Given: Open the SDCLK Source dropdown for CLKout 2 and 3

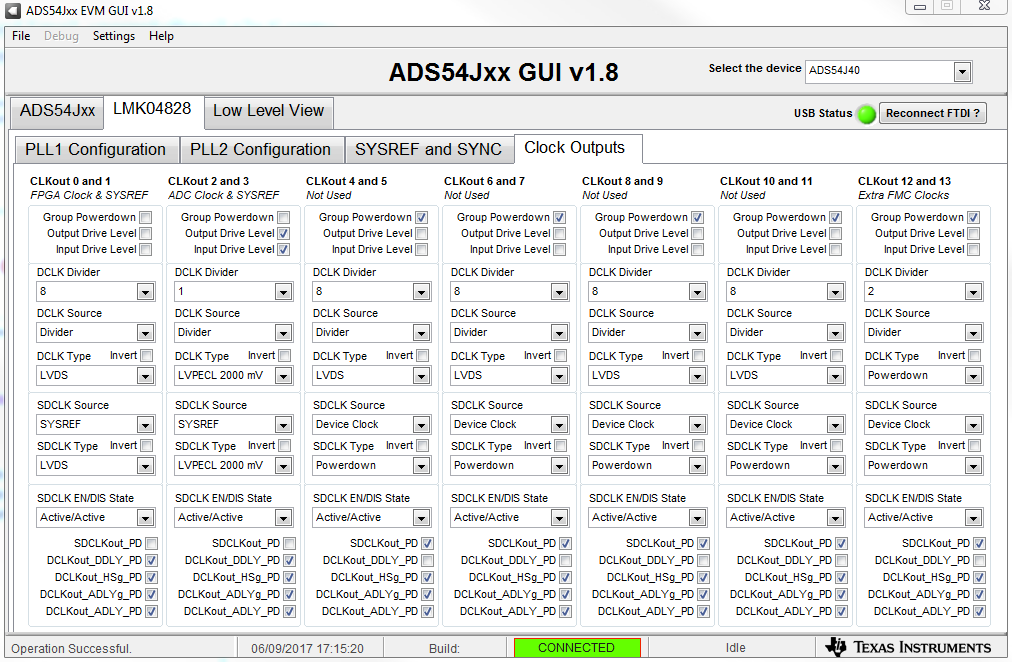Looking at the screenshot, I should (x=283, y=424).
